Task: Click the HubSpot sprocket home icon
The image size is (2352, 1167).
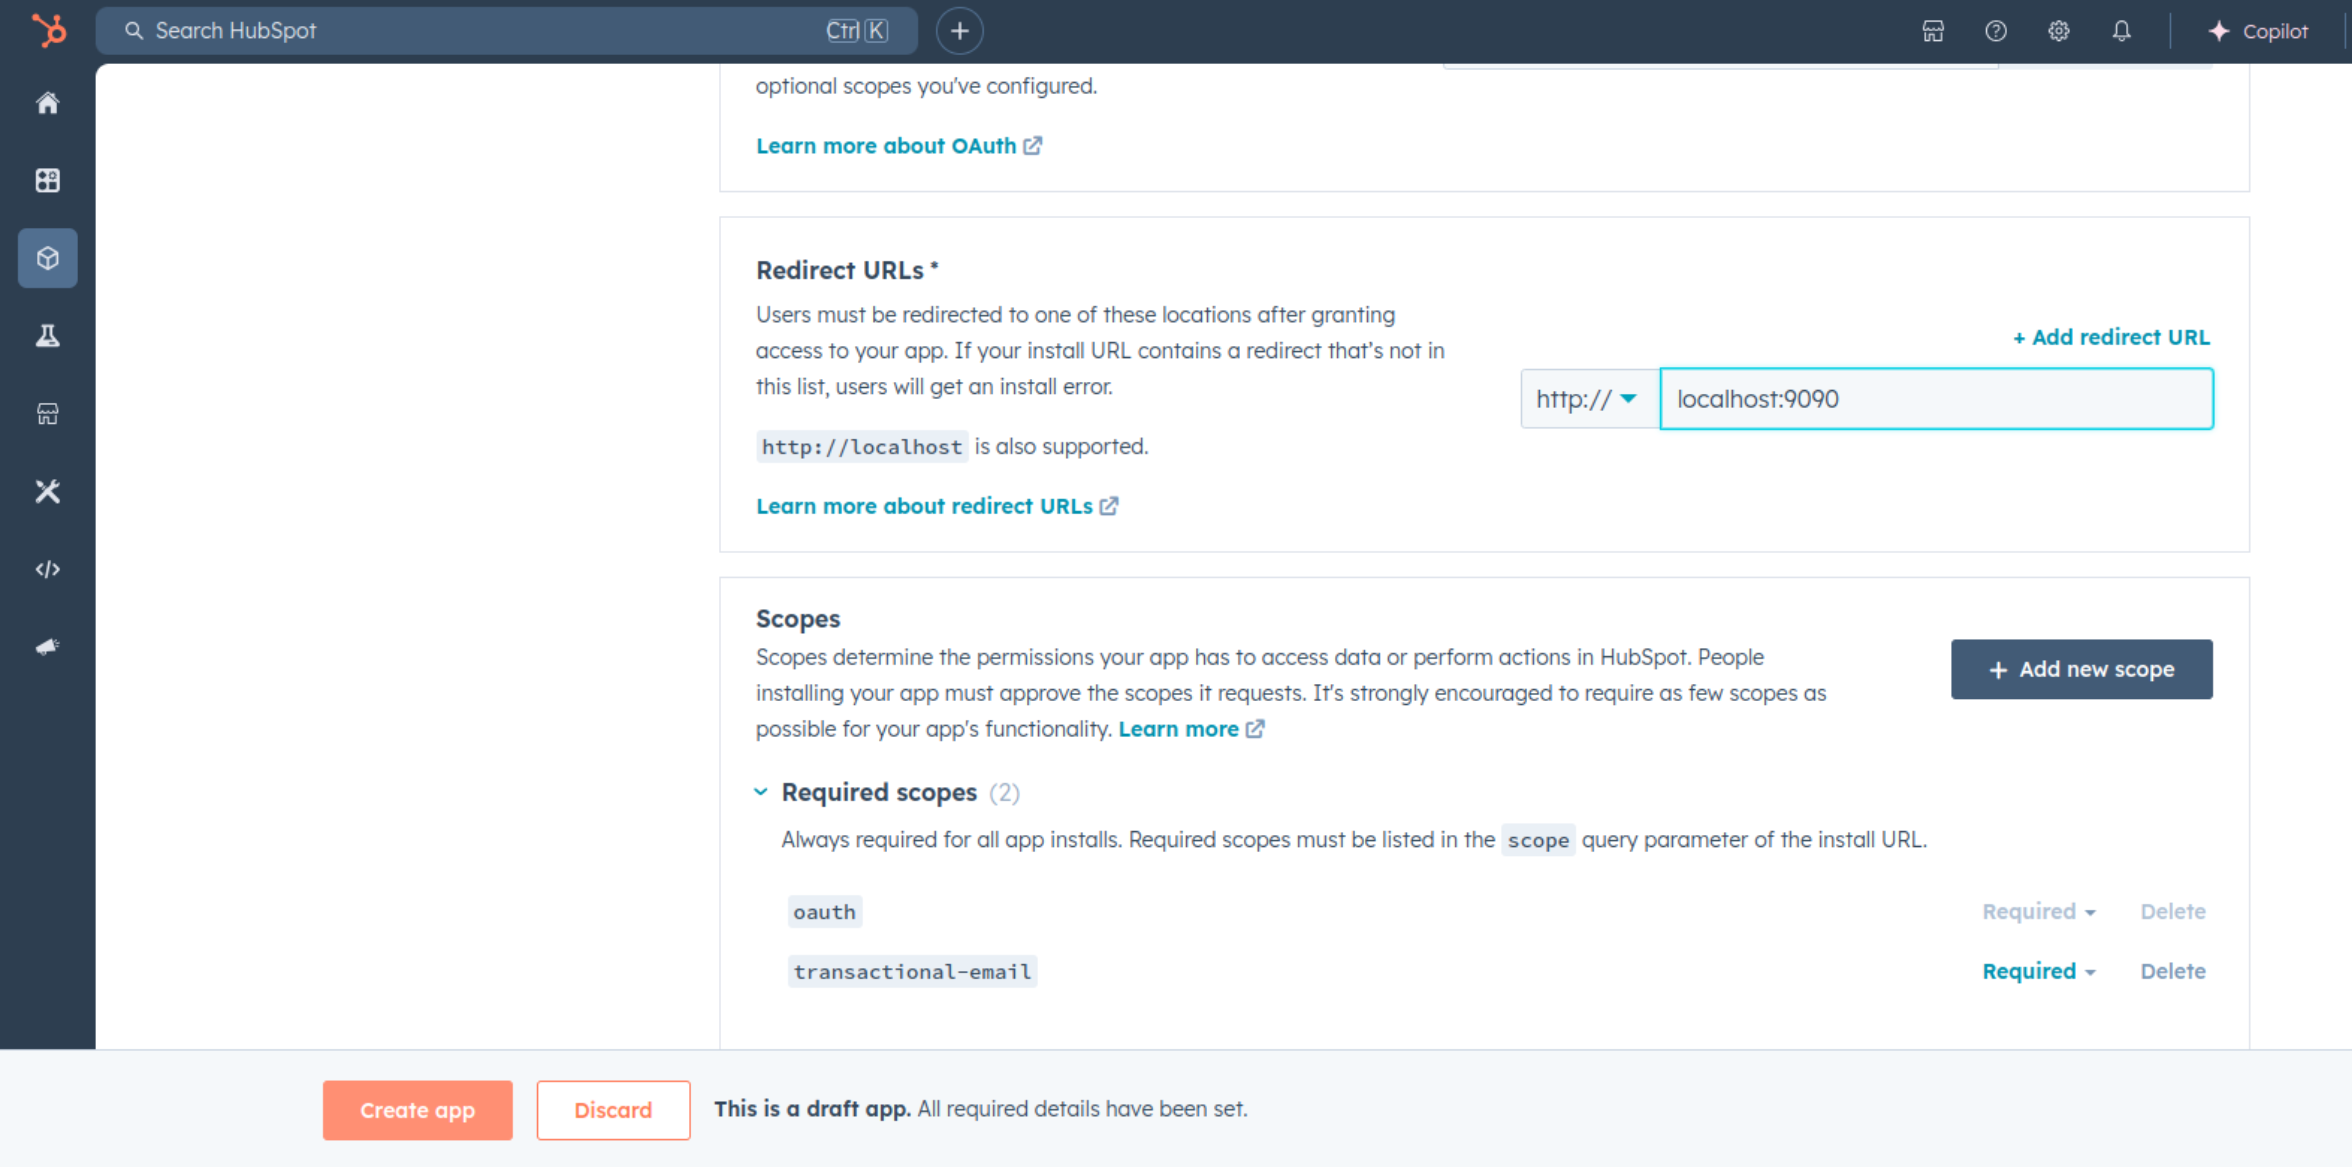Action: (46, 30)
